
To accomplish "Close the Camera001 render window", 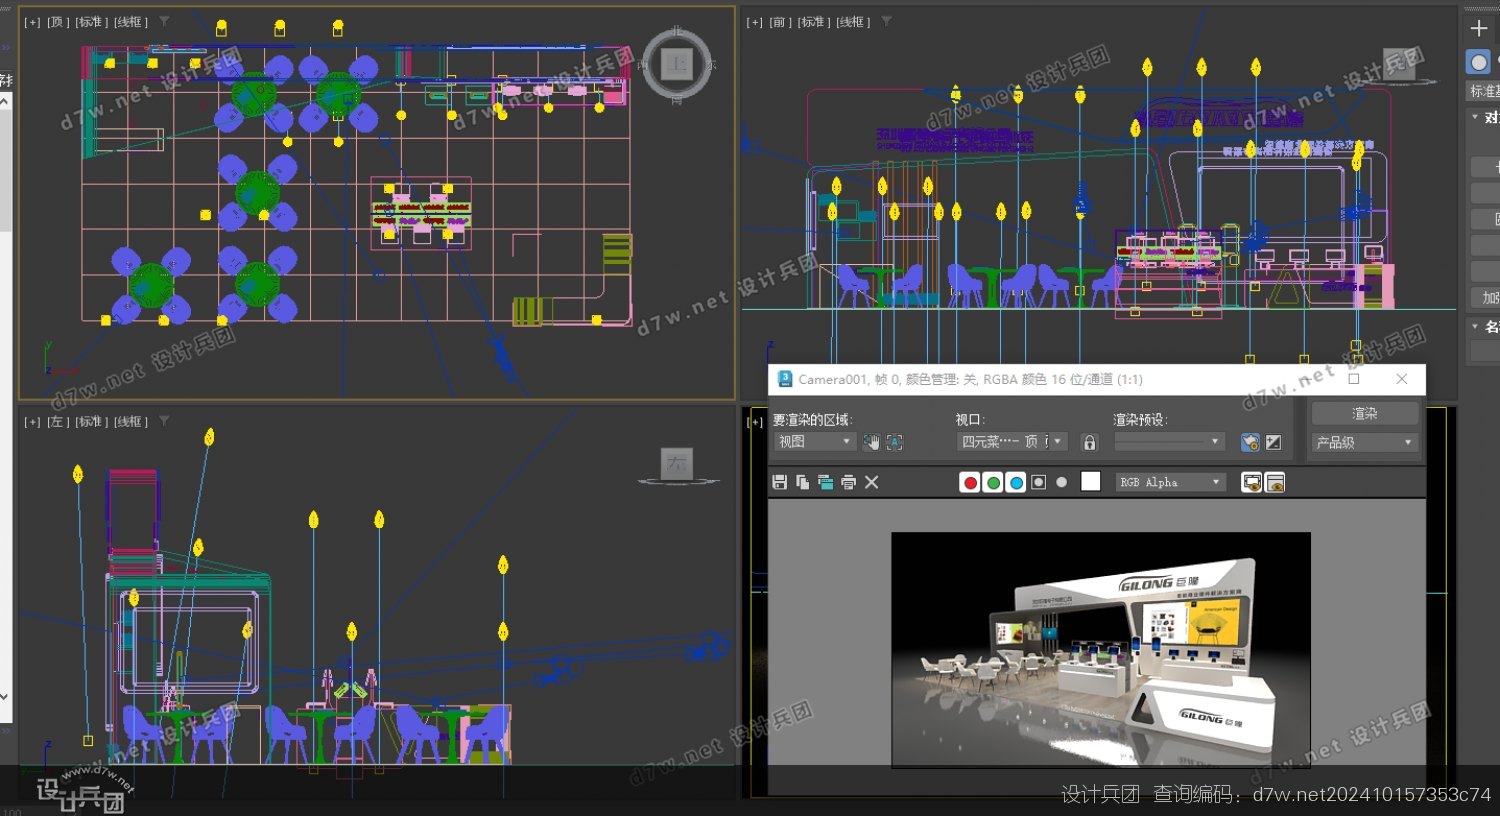I will tap(1401, 379).
